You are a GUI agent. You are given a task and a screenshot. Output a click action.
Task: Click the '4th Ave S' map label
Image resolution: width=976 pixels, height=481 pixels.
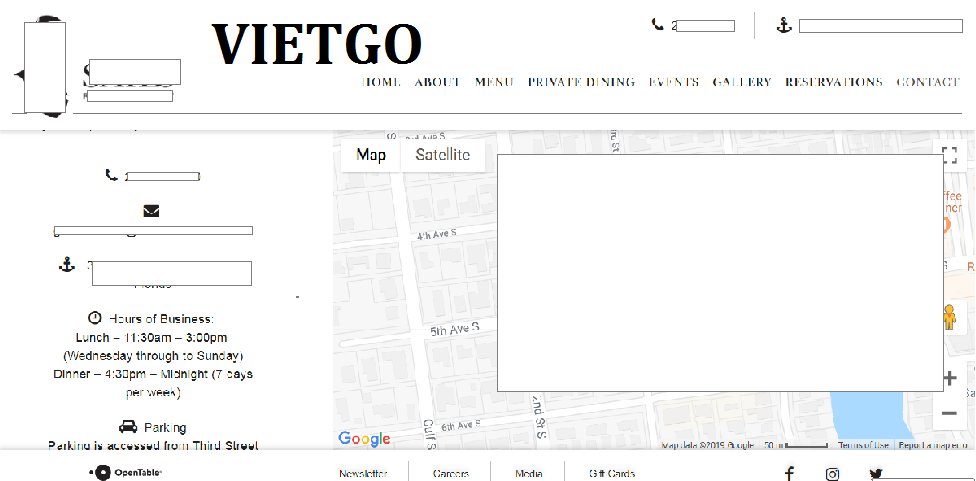[x=437, y=235]
